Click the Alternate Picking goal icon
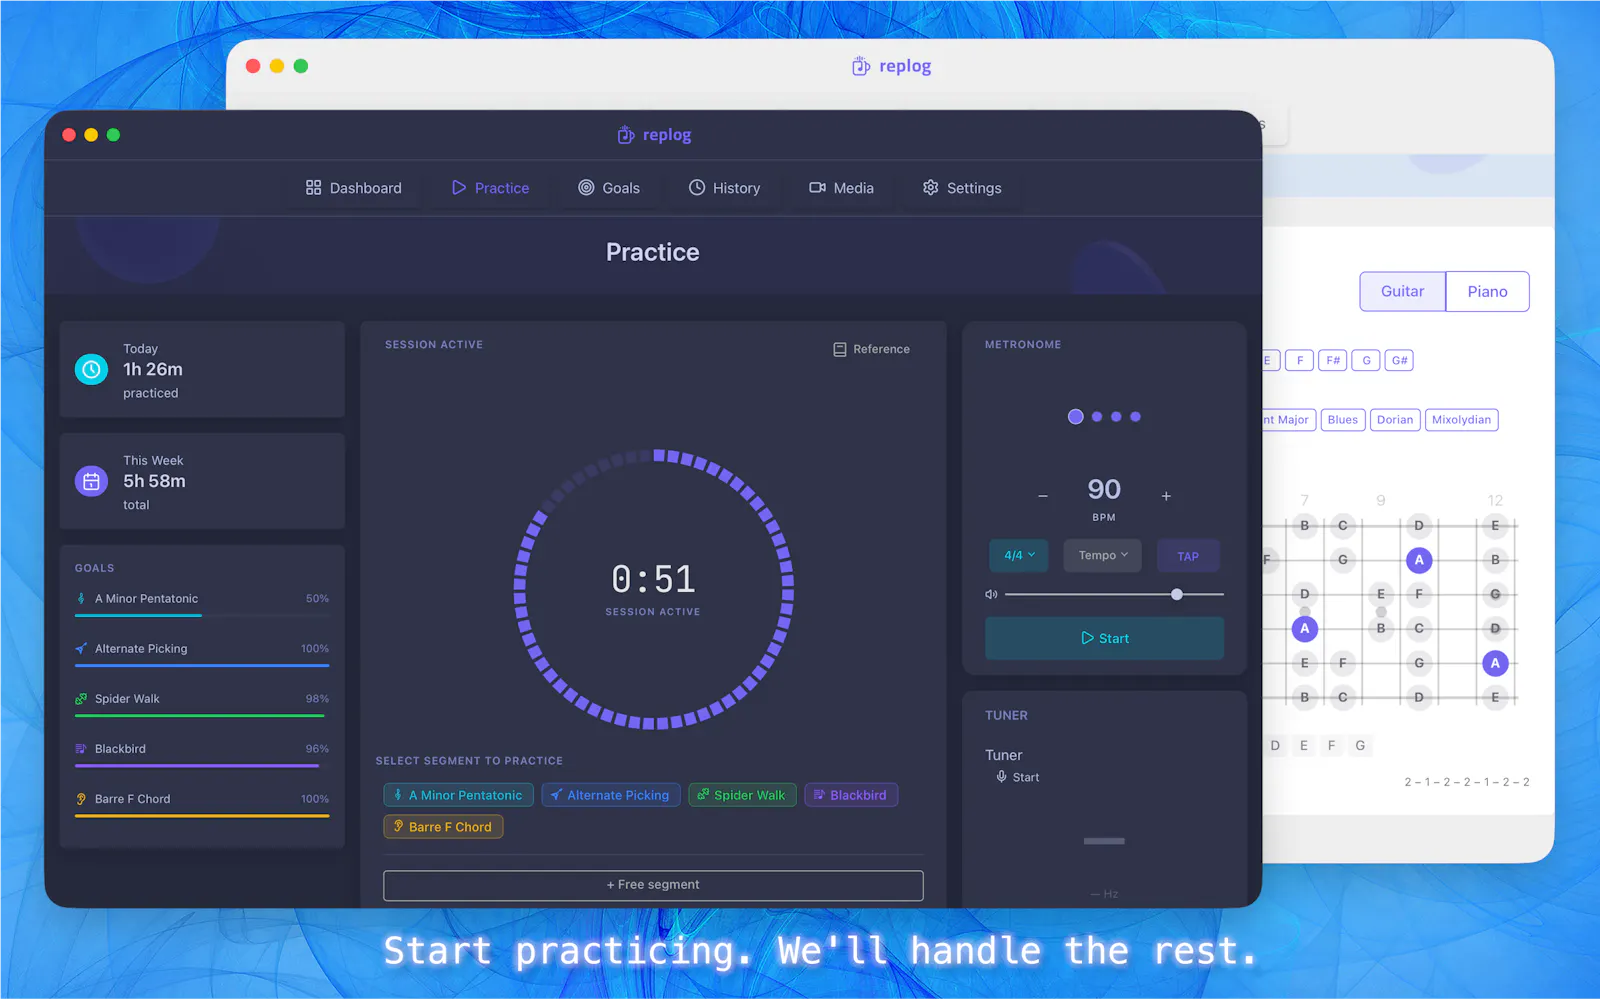This screenshot has width=1600, height=1000. click(x=81, y=649)
